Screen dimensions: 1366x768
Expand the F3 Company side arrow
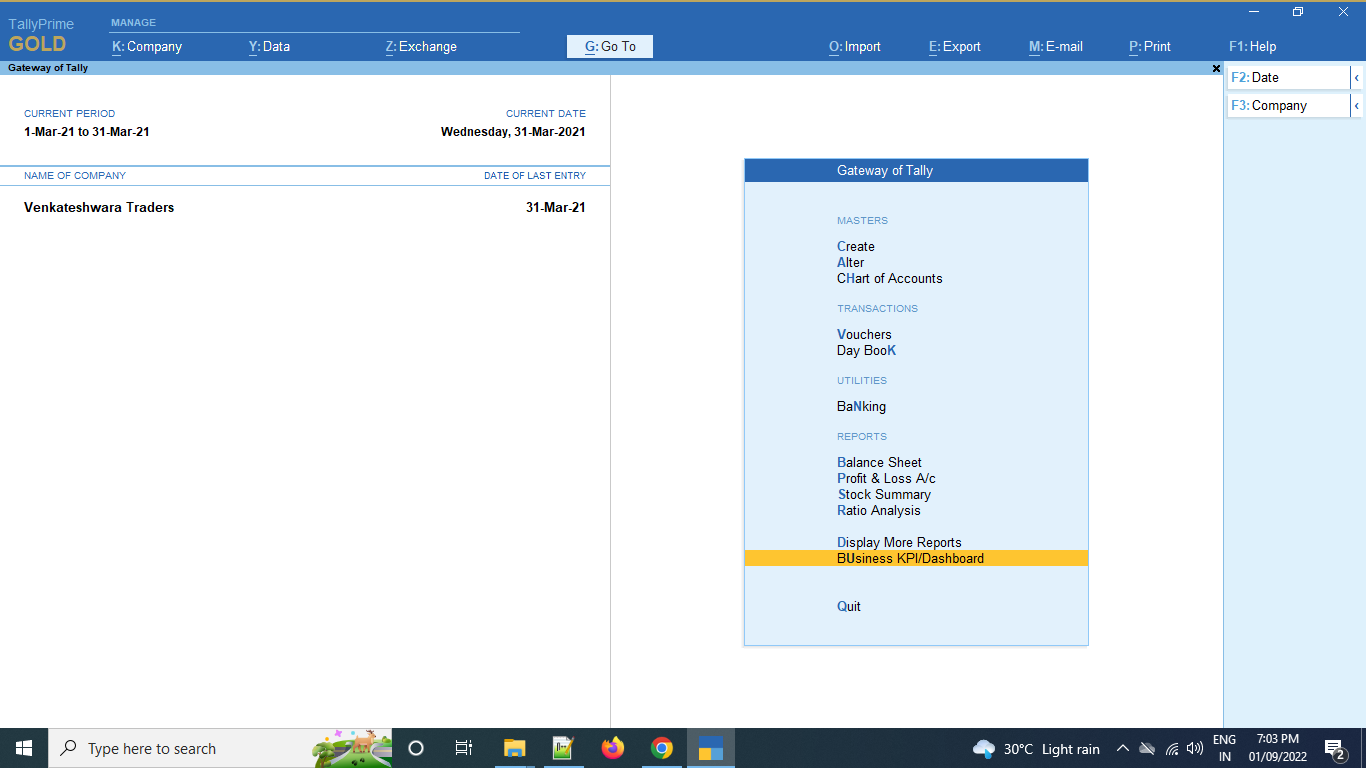pyautogui.click(x=1356, y=106)
